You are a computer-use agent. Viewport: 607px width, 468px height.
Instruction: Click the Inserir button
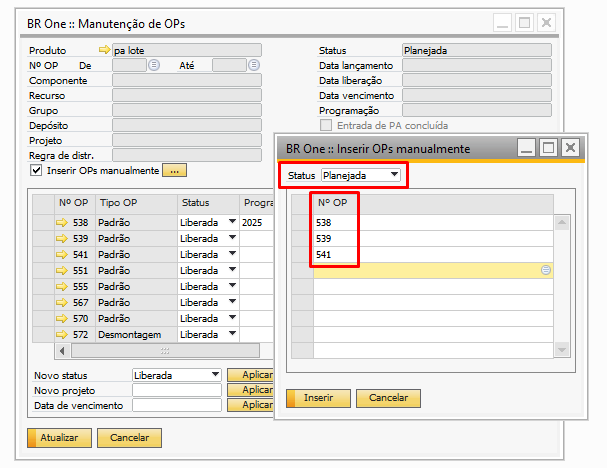pyautogui.click(x=318, y=397)
